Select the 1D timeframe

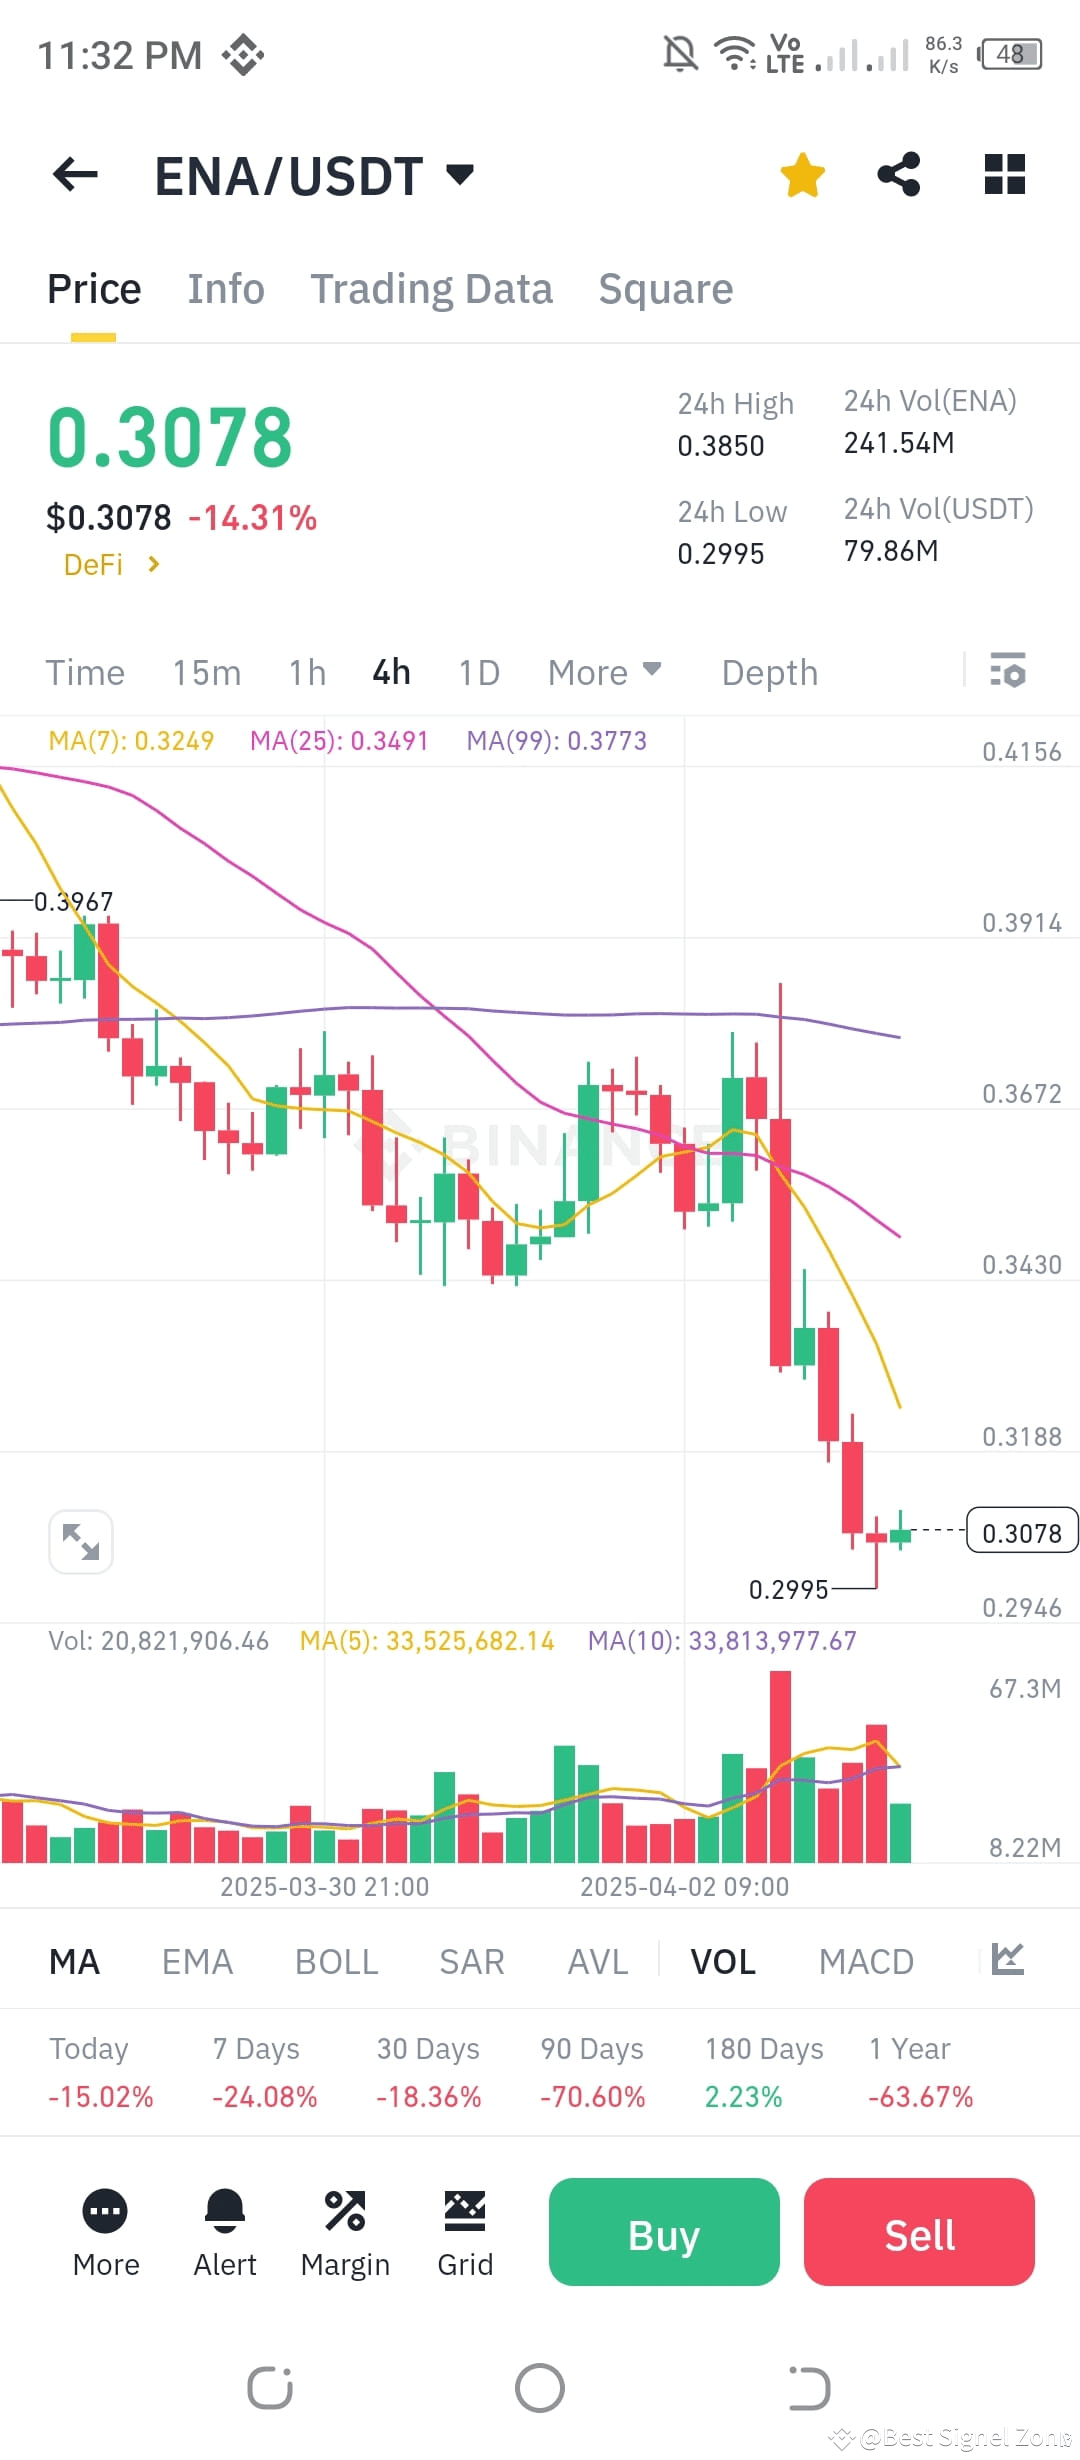click(x=478, y=672)
